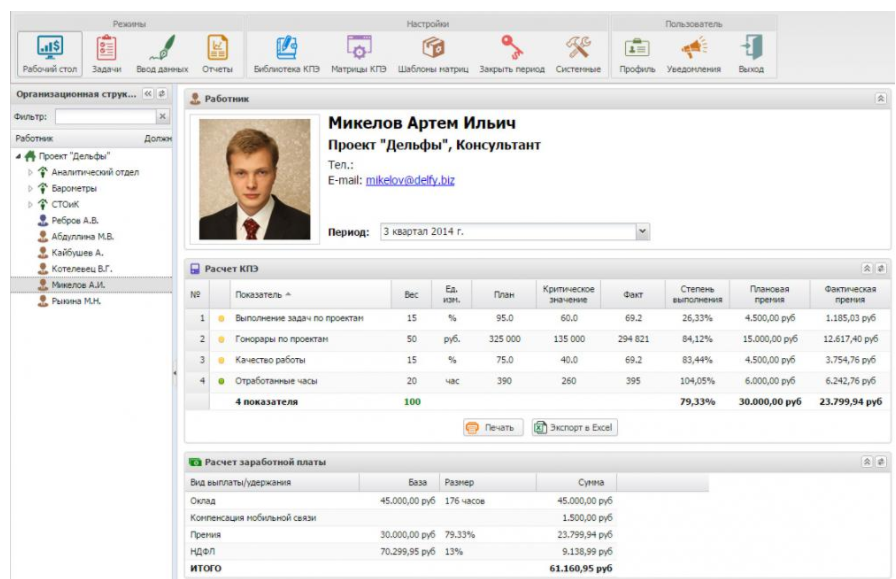The width and height of the screenshot is (896, 579).
Task: Open Библиотека КПЭ library
Action: [288, 48]
